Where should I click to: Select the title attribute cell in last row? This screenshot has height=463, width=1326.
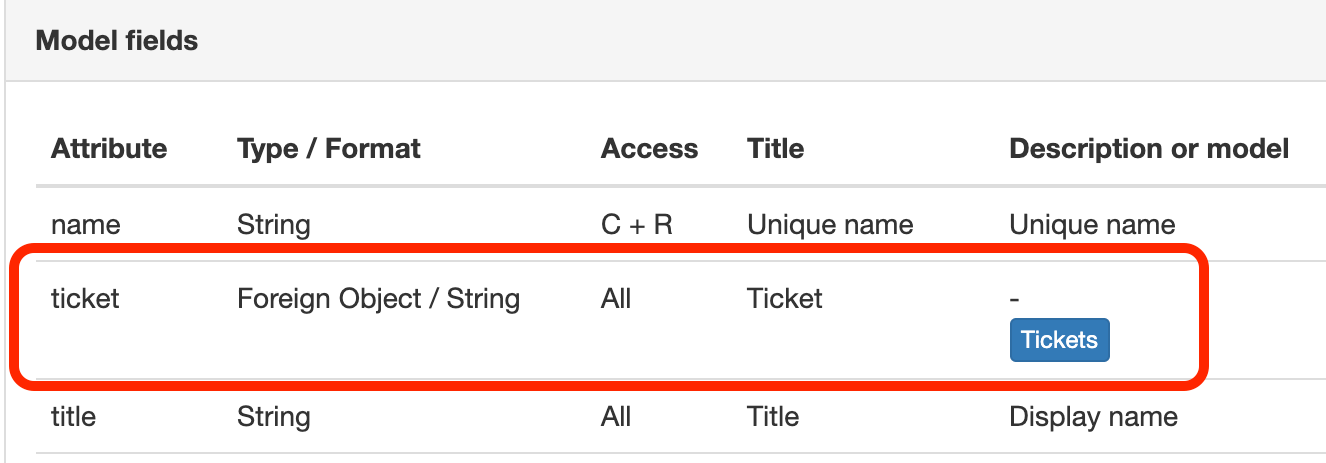tap(73, 416)
